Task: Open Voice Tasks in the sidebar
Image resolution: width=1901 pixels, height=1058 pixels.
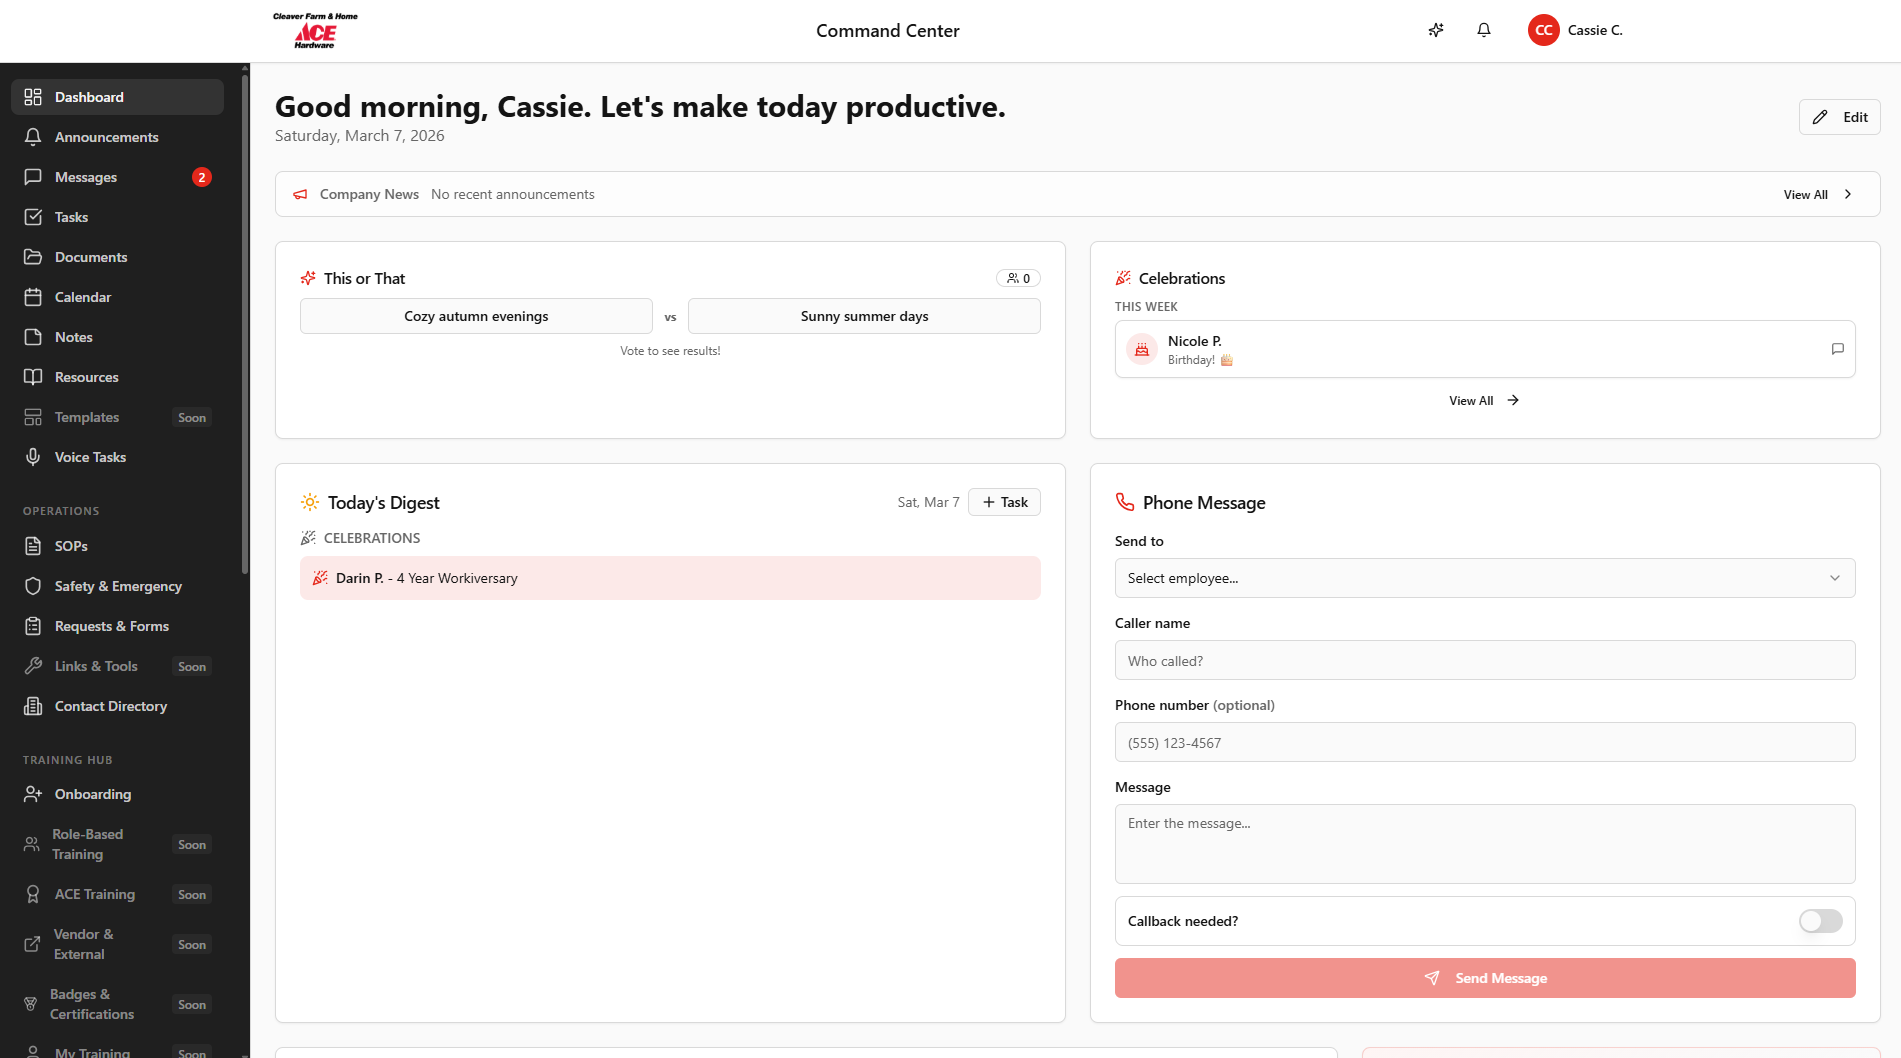Action: [x=118, y=457]
